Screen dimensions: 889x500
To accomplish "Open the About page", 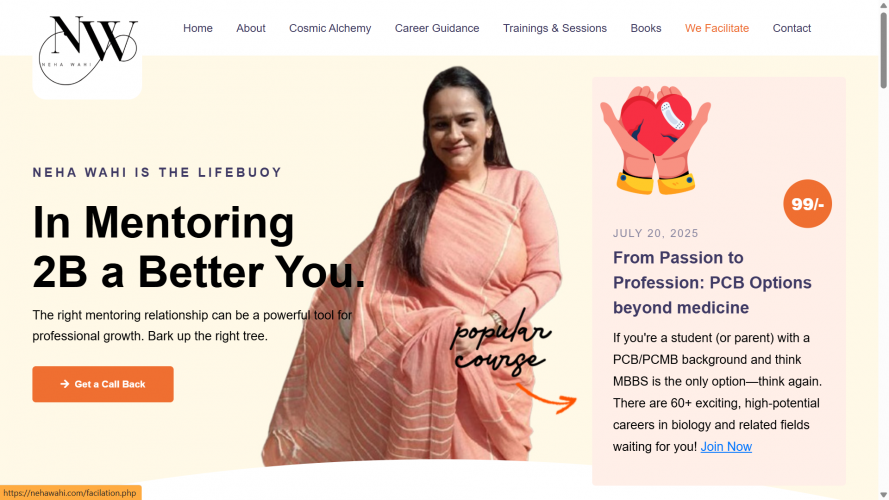I will [x=251, y=28].
